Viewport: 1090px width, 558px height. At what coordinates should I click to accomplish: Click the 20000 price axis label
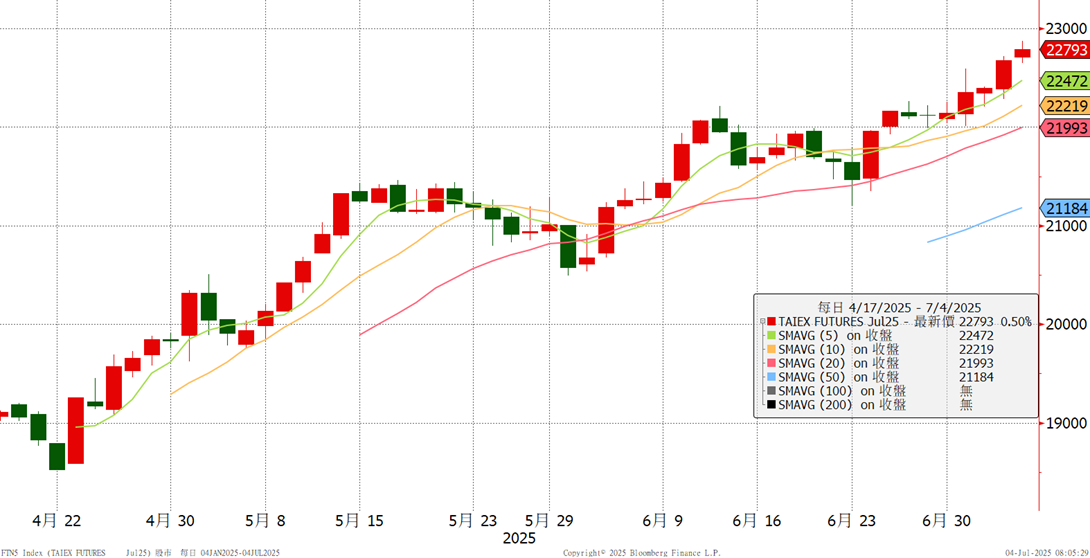(x=1064, y=325)
